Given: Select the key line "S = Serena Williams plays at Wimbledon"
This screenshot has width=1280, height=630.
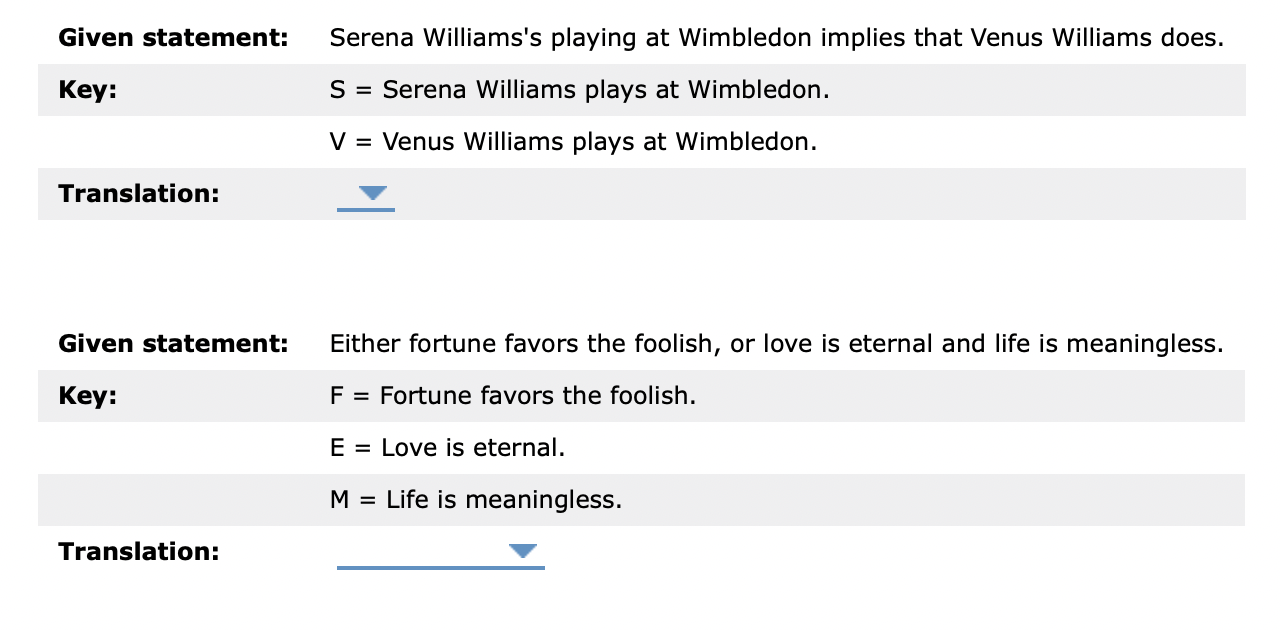Looking at the screenshot, I should coord(580,90).
